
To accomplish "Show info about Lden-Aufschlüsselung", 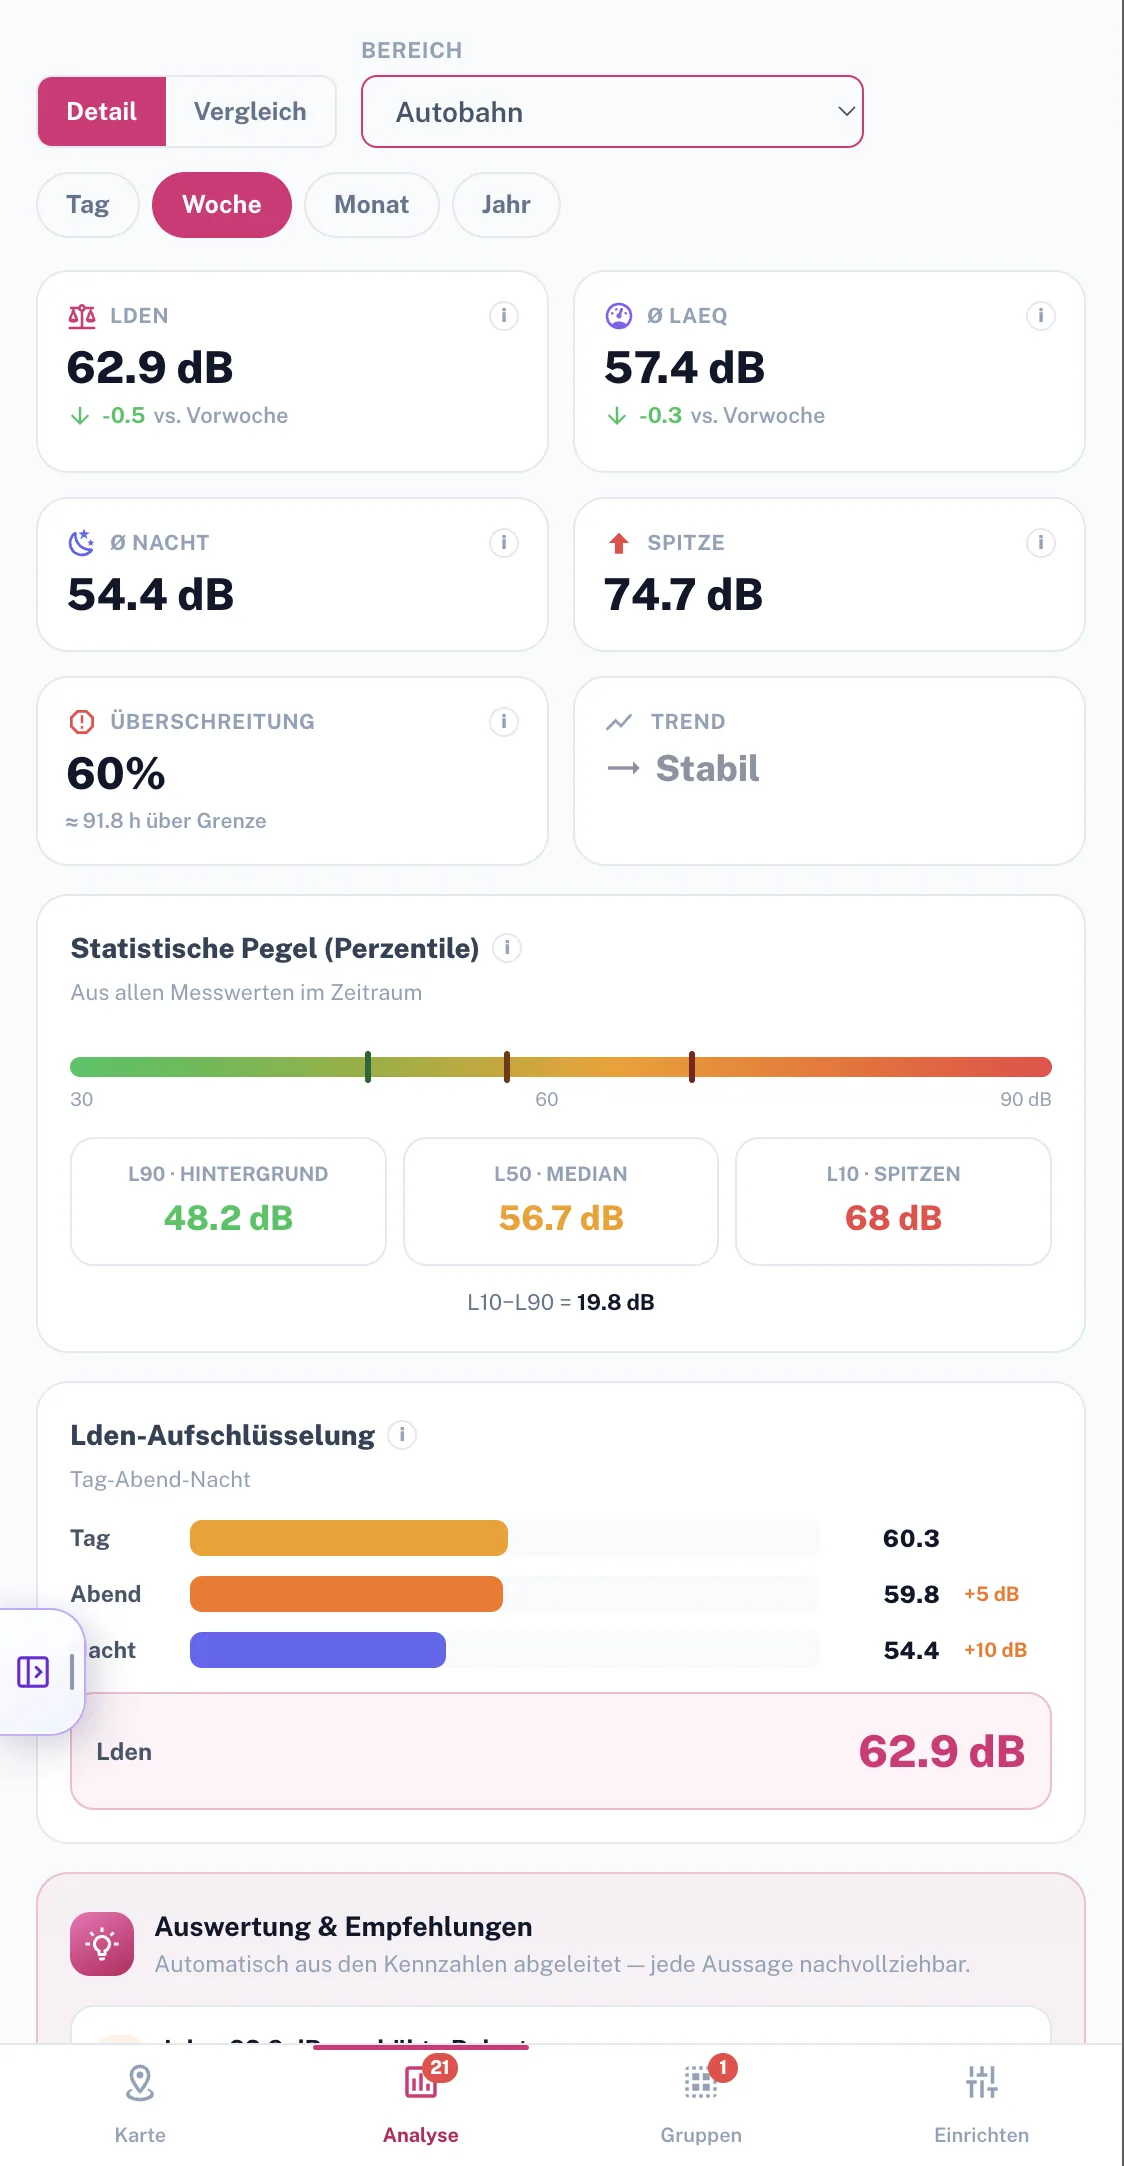I will coord(402,1435).
